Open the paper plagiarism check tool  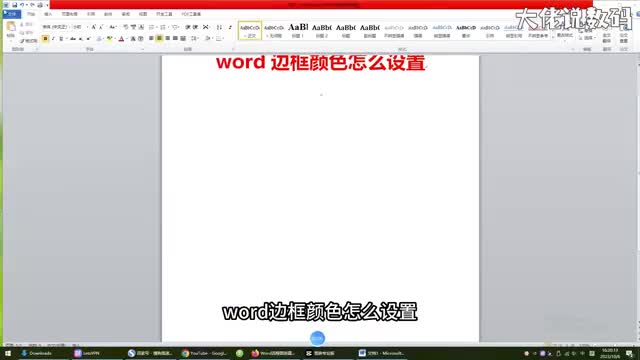coord(624,38)
